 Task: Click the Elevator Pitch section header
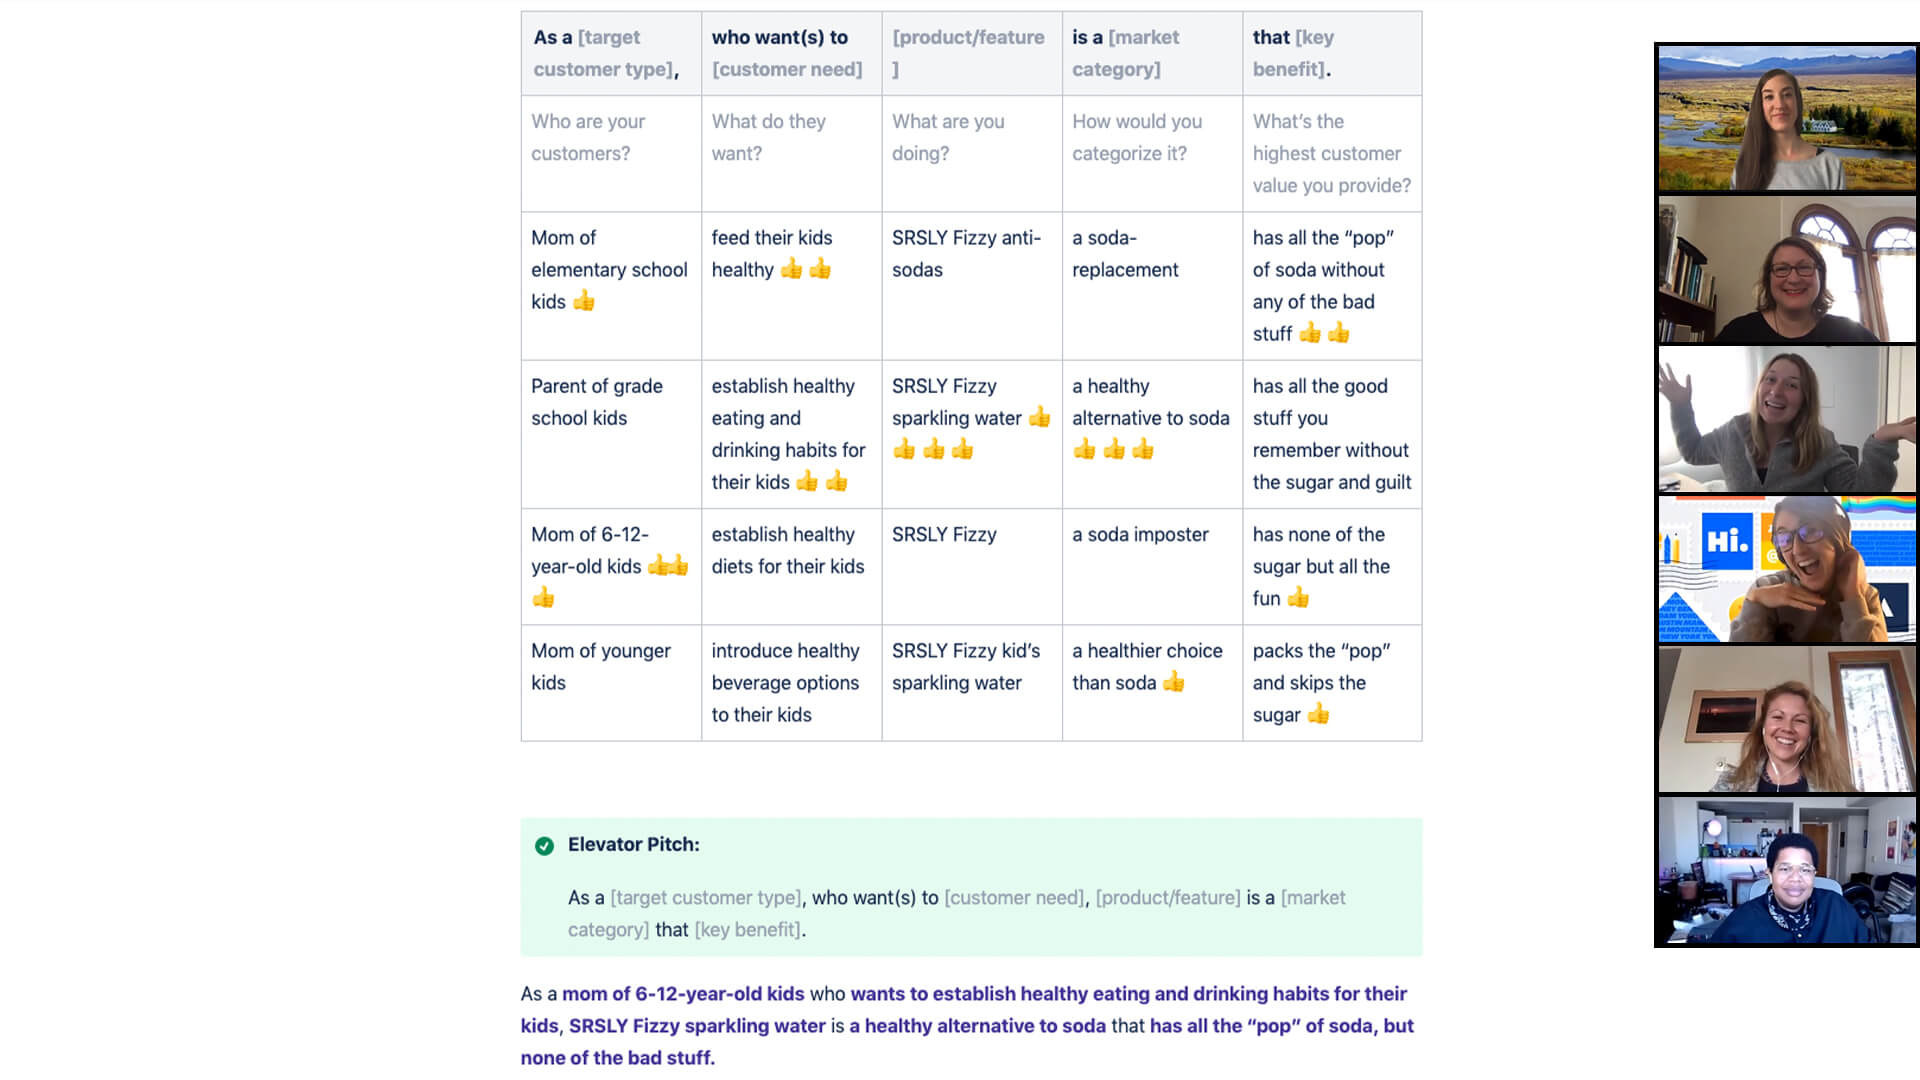tap(632, 844)
